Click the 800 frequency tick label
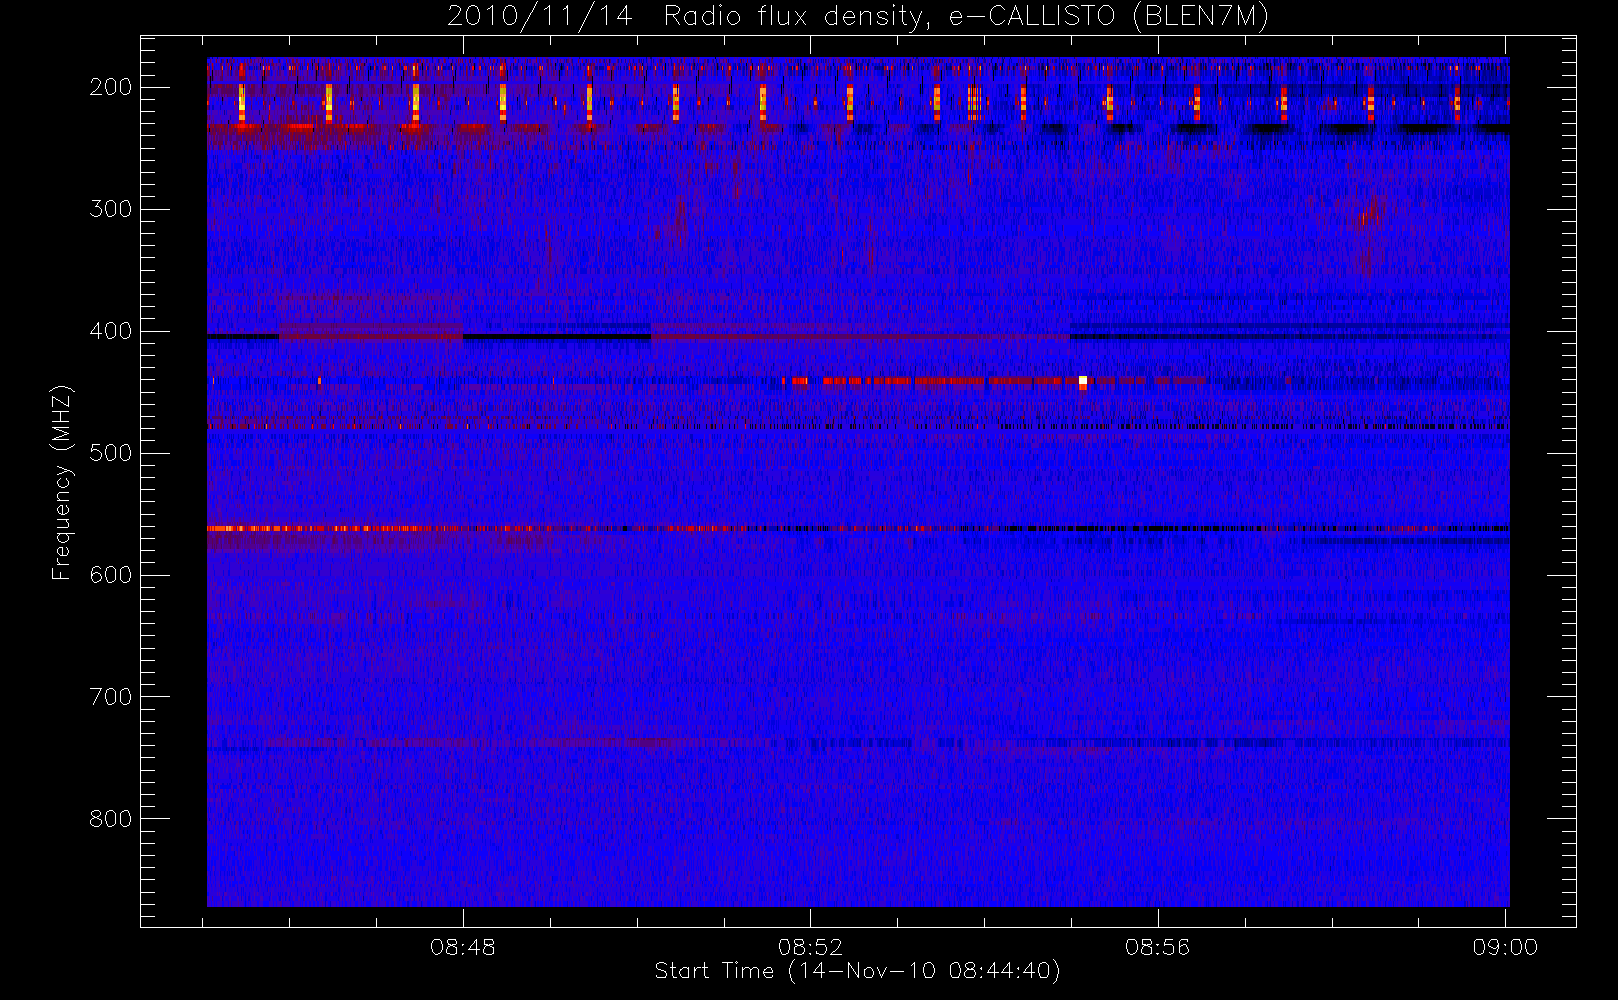This screenshot has width=1618, height=1000. pos(110,819)
